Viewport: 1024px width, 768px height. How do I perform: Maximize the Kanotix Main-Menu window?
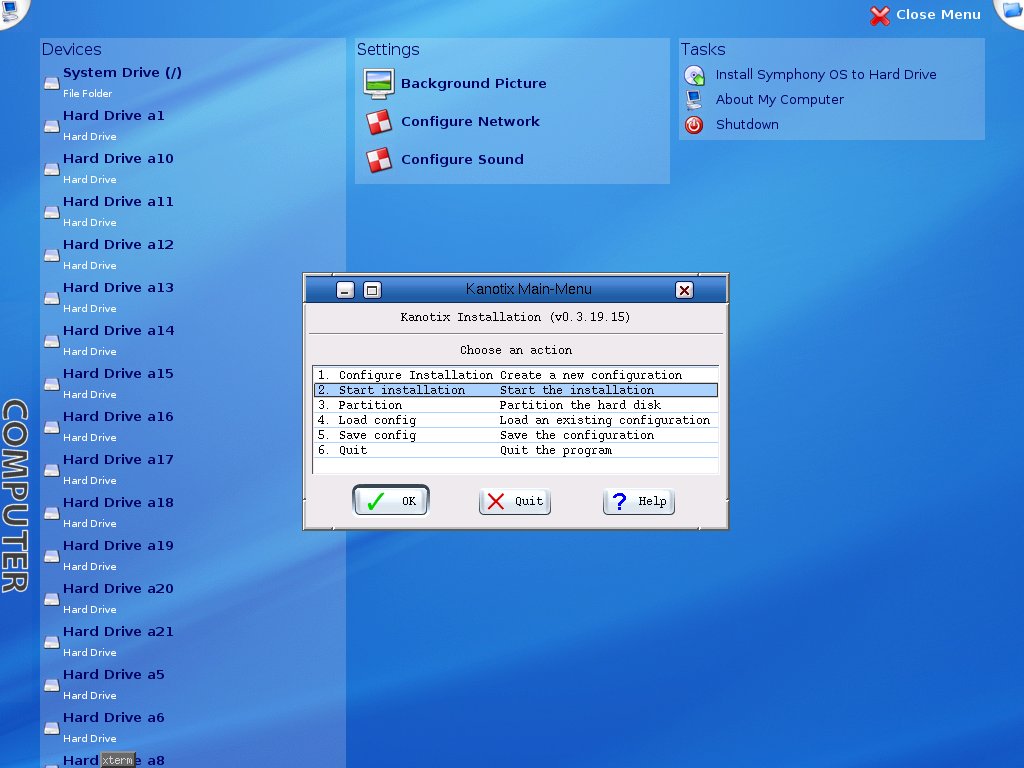pyautogui.click(x=372, y=290)
